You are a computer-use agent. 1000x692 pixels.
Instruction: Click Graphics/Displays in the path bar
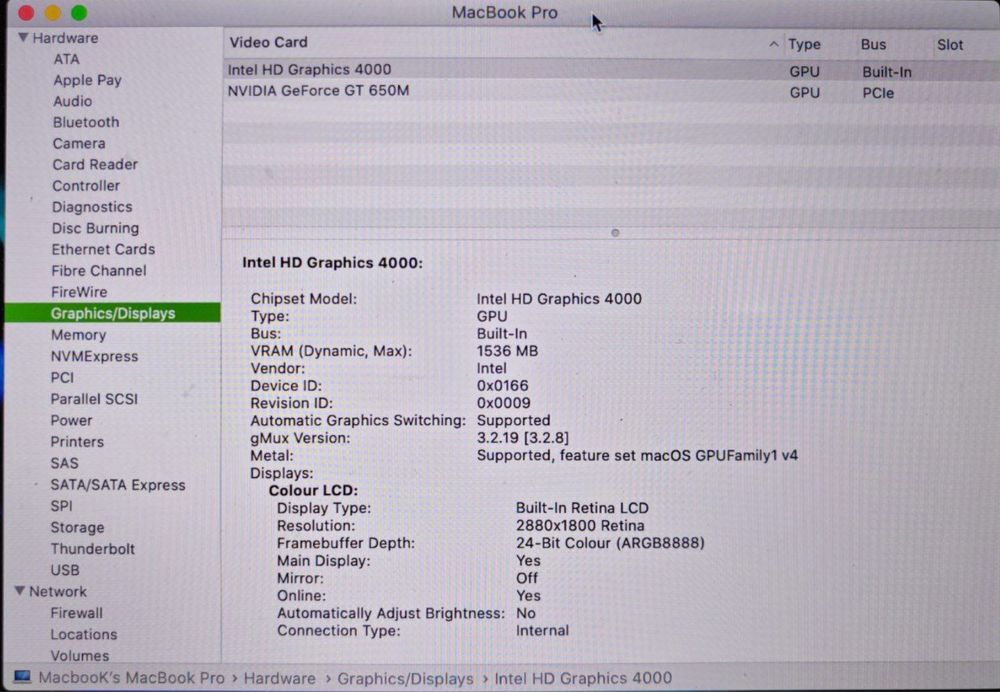[405, 679]
